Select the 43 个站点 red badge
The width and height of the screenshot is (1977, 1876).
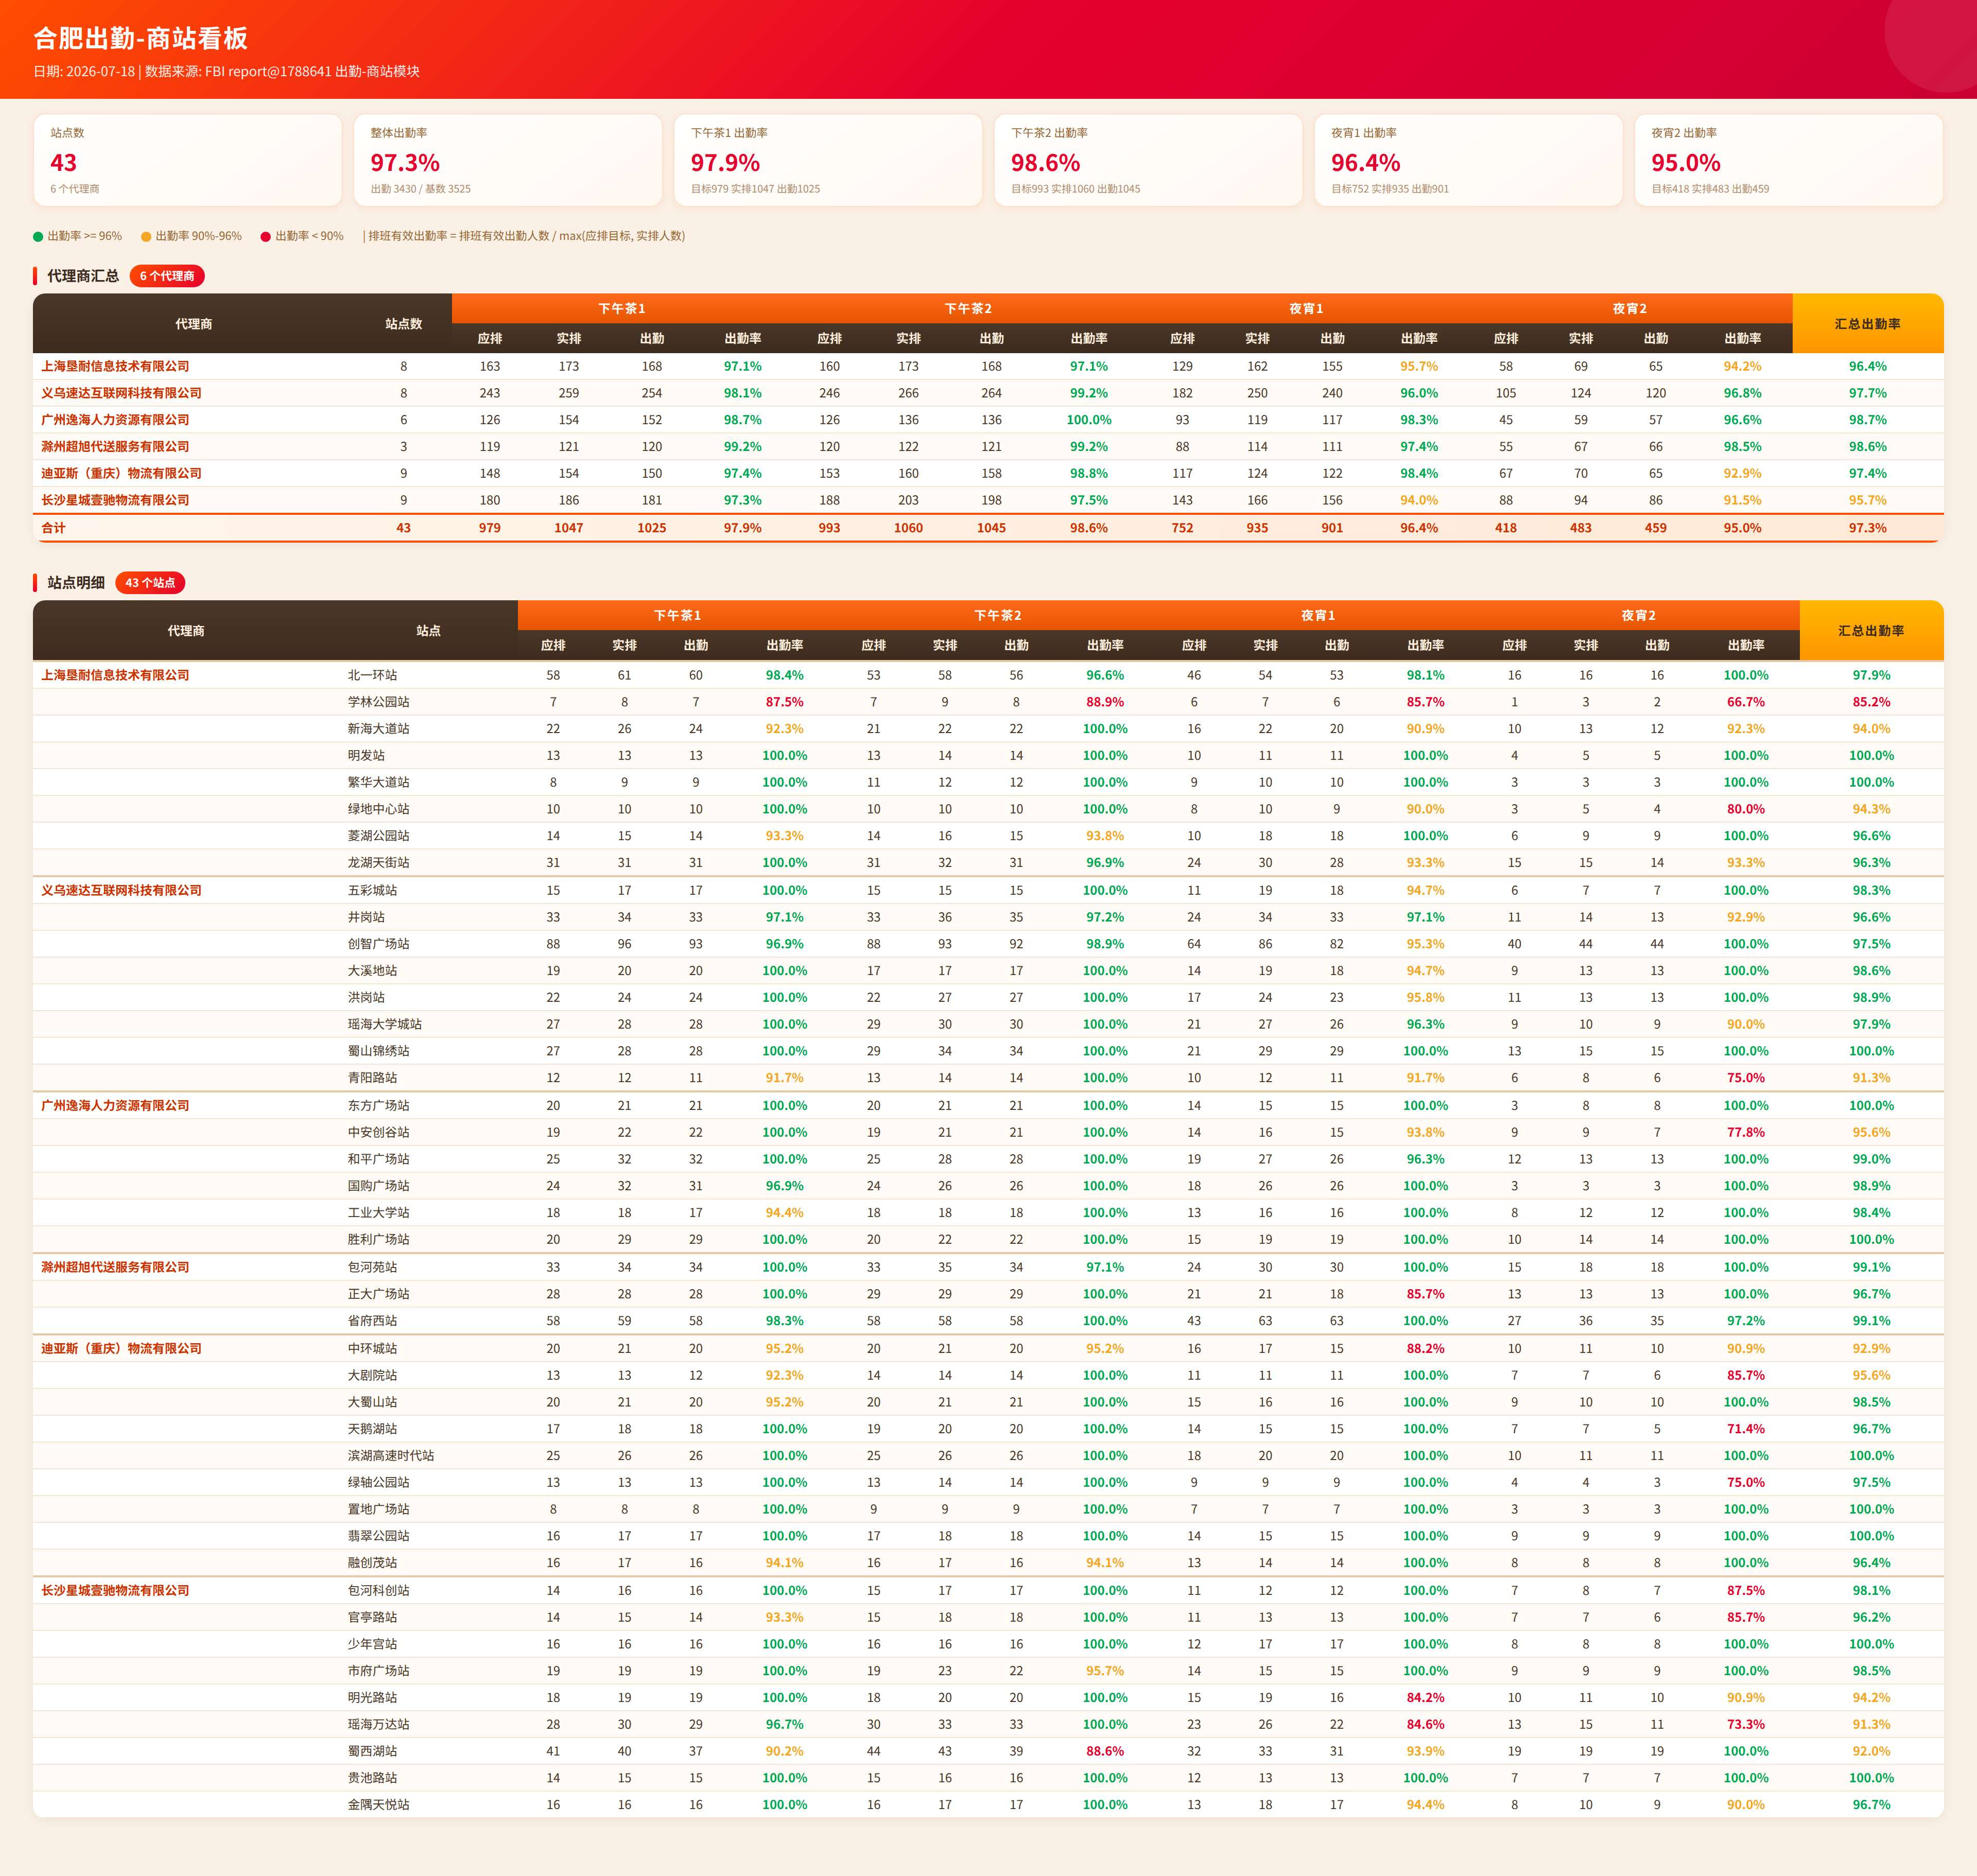tap(150, 583)
